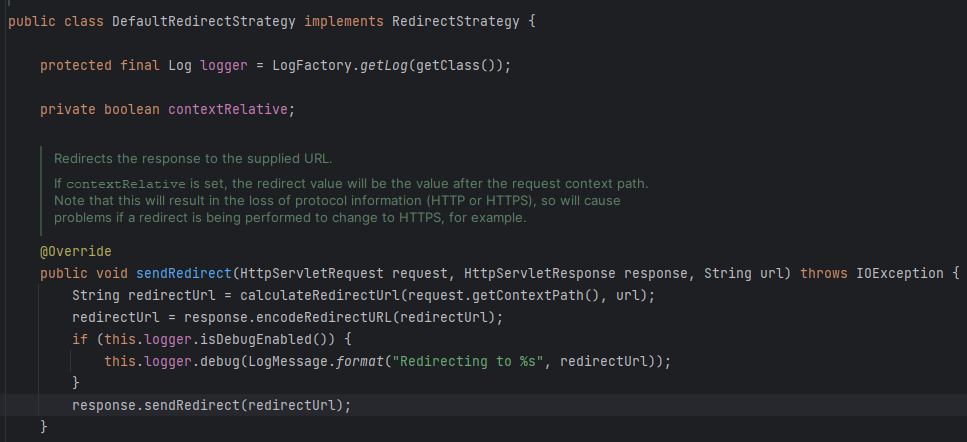
Task: Click the calculateRedirectUrl method call
Action: [320, 295]
